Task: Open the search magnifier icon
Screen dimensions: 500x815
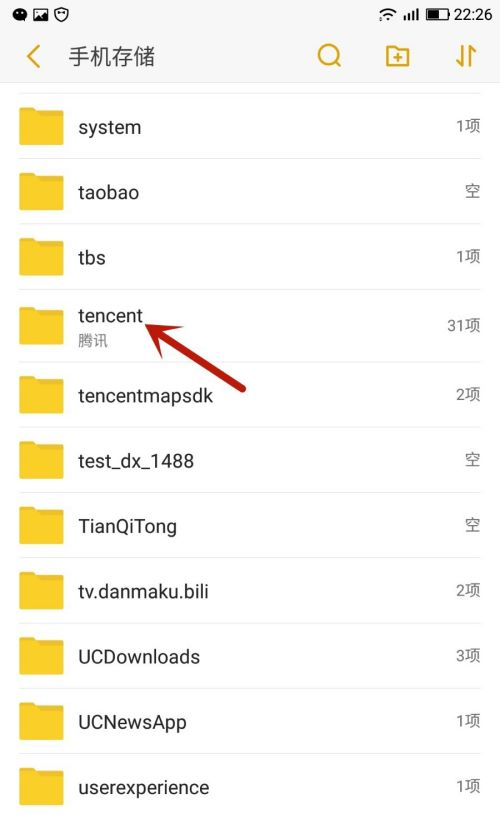Action: point(329,56)
